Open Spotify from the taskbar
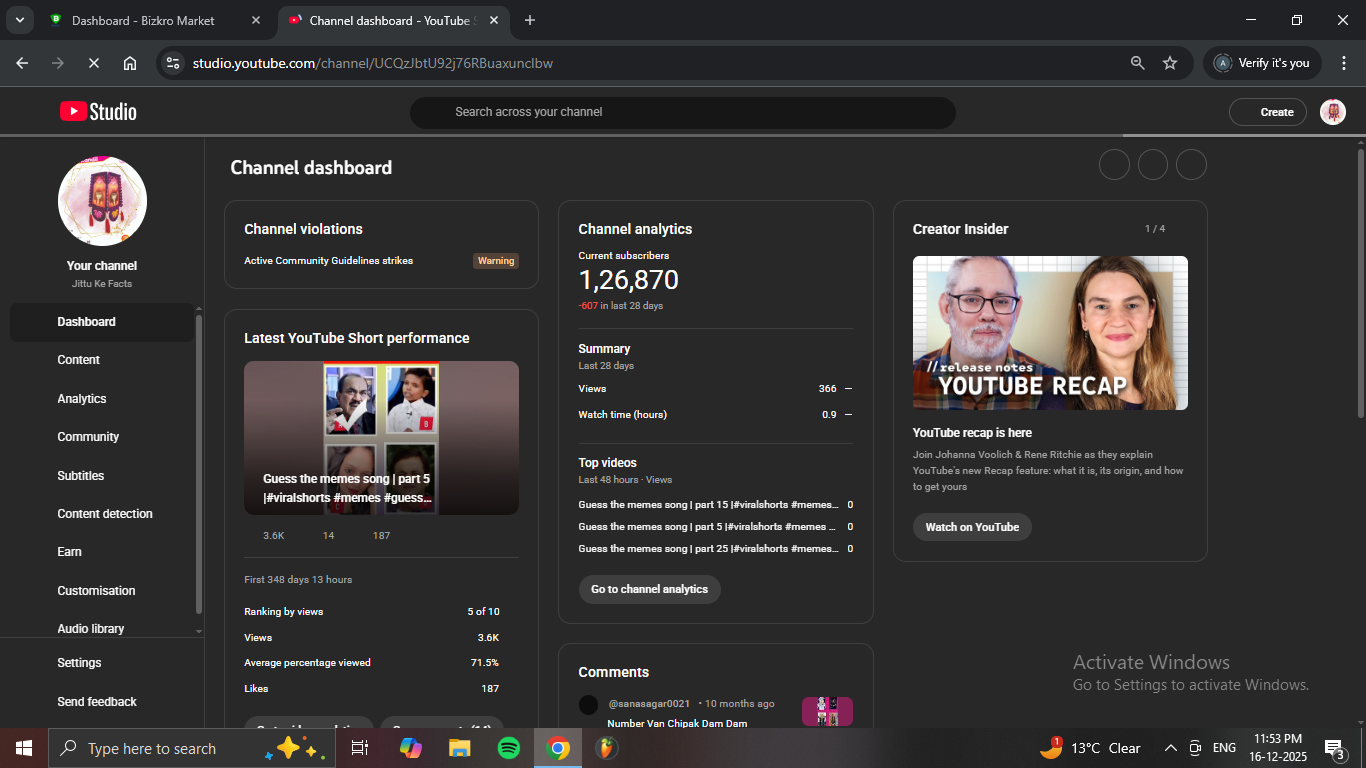Image resolution: width=1366 pixels, height=768 pixels. pyautogui.click(x=508, y=748)
